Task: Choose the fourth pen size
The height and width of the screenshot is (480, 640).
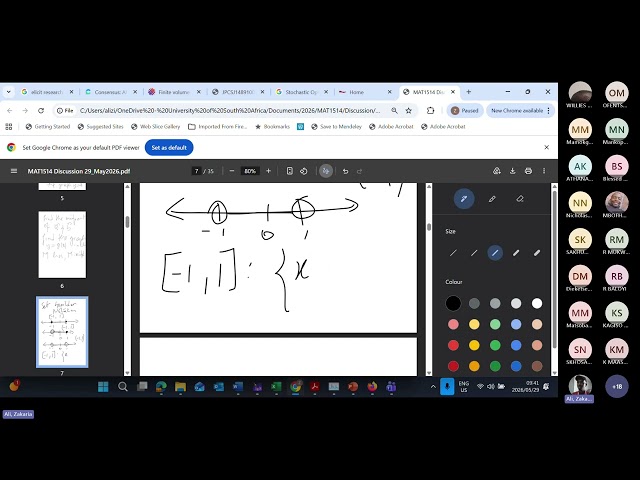Action: click(x=516, y=253)
